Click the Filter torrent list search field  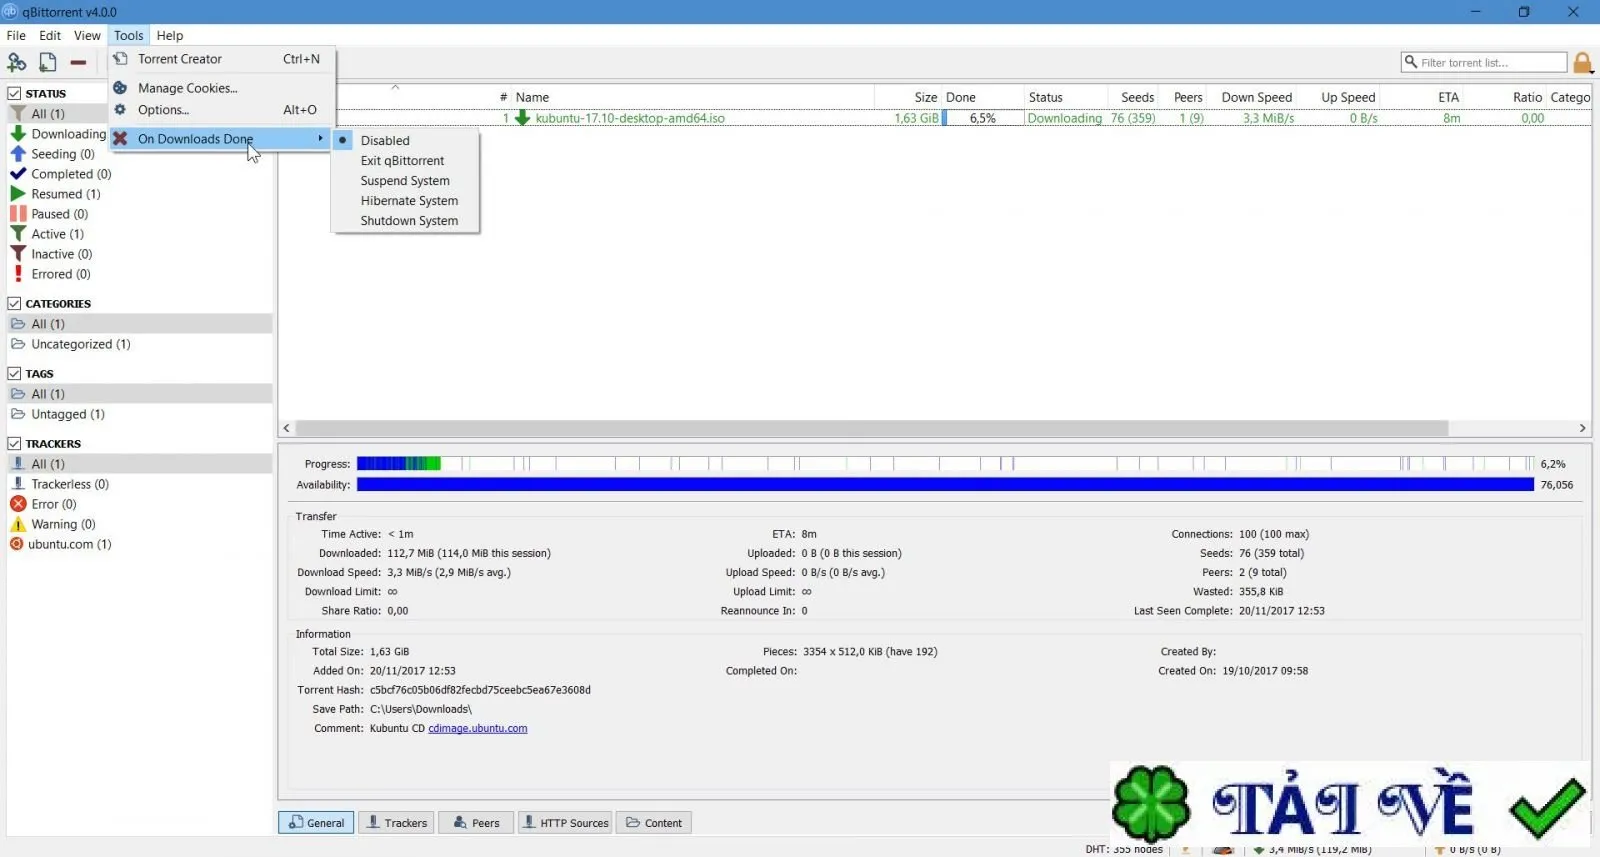tap(1484, 62)
